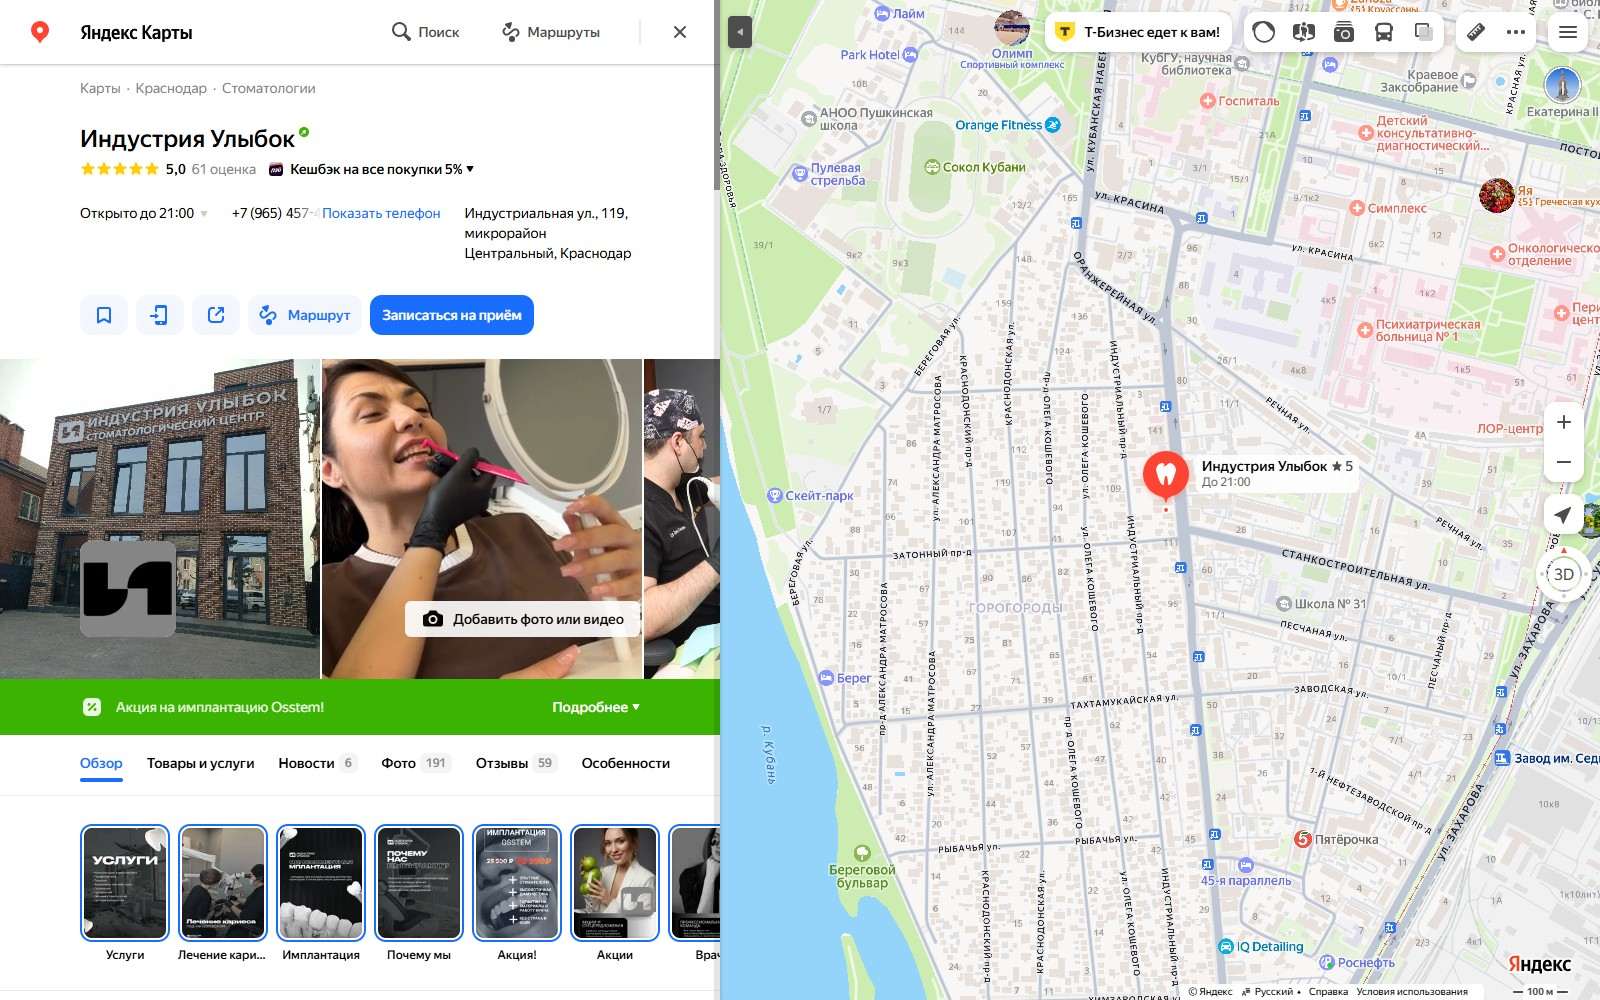Switch to Отзывы tab
1600x1000 pixels.
pyautogui.click(x=516, y=763)
